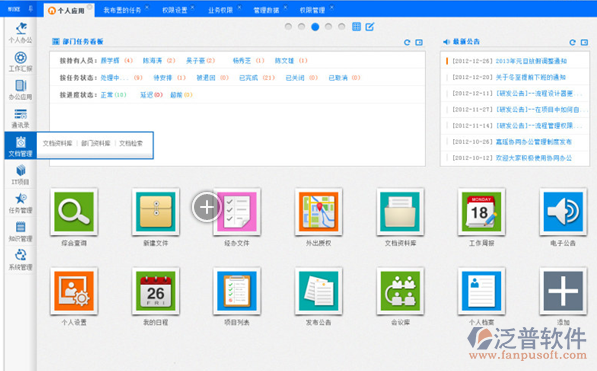The image size is (597, 371).
Task: Expand the 最新公告 panel via window icon
Action: click(x=584, y=42)
